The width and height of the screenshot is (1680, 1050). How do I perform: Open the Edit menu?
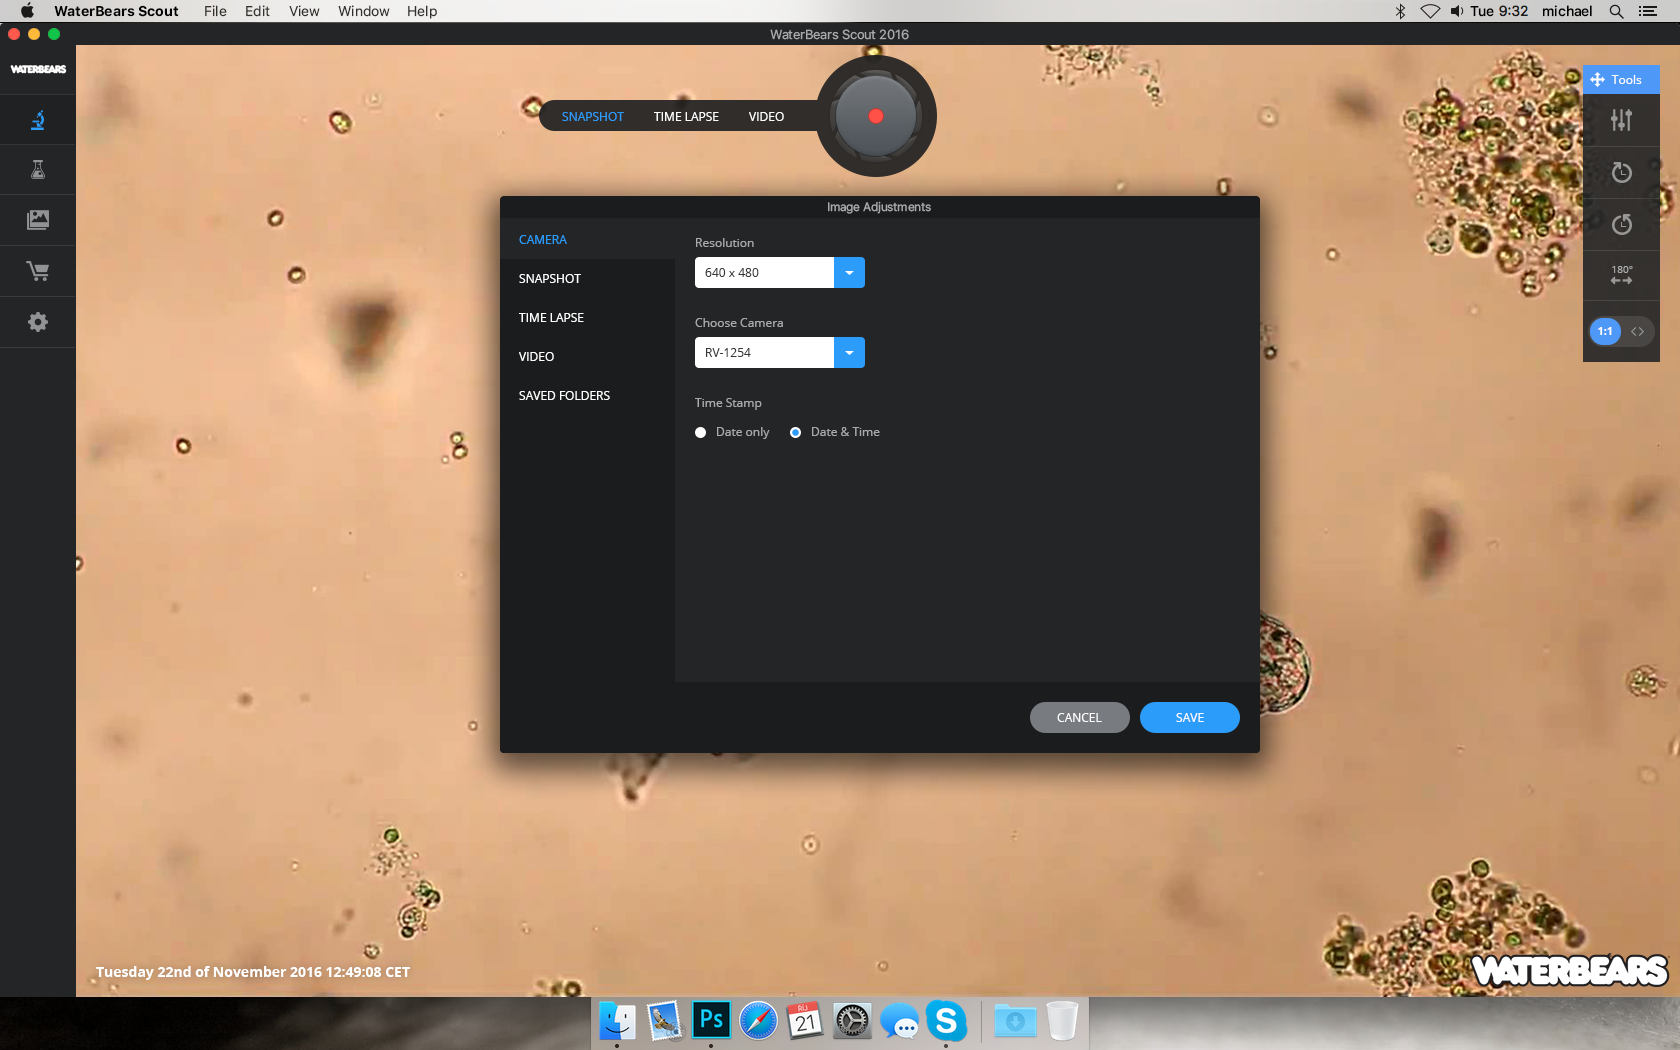(x=257, y=11)
